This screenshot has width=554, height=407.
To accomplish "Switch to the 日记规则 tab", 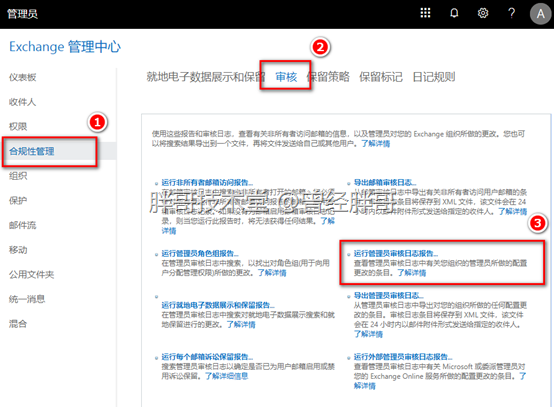I will coord(434,77).
